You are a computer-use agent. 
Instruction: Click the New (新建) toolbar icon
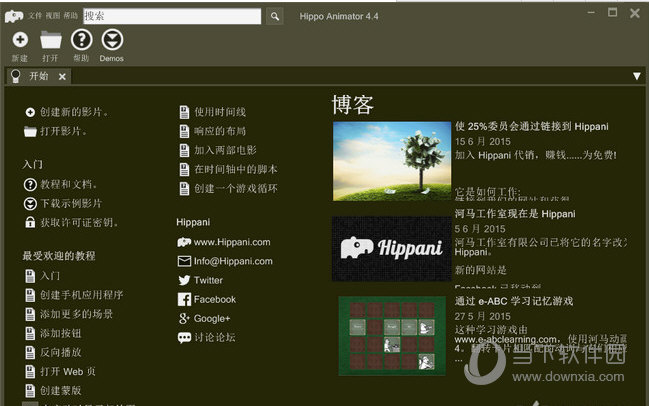click(20, 40)
